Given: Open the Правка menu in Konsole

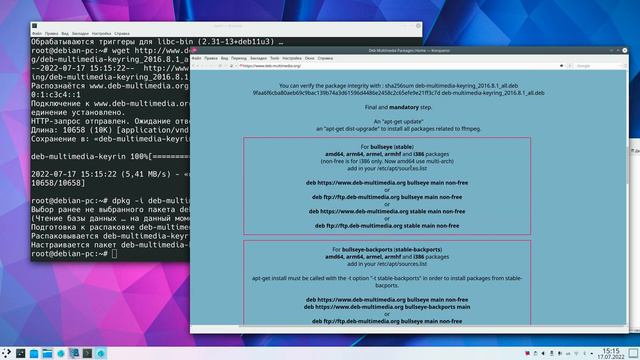Looking at the screenshot, I should pos(51,33).
